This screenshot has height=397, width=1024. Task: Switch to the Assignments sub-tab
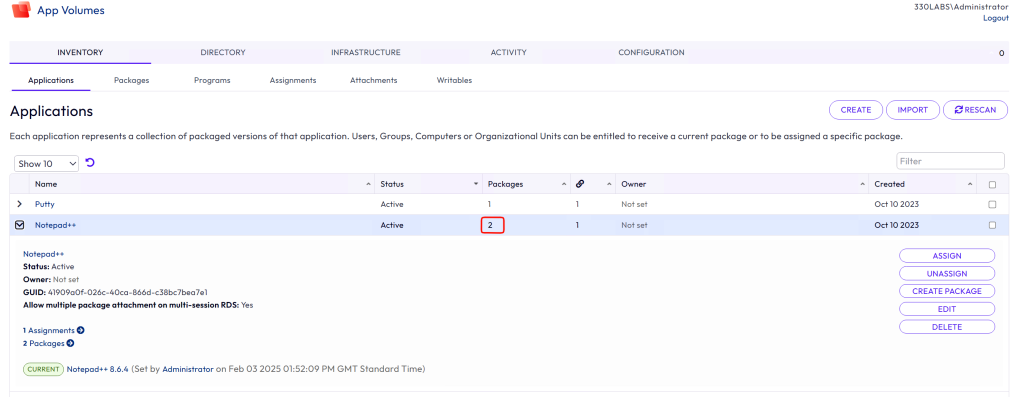tap(293, 80)
